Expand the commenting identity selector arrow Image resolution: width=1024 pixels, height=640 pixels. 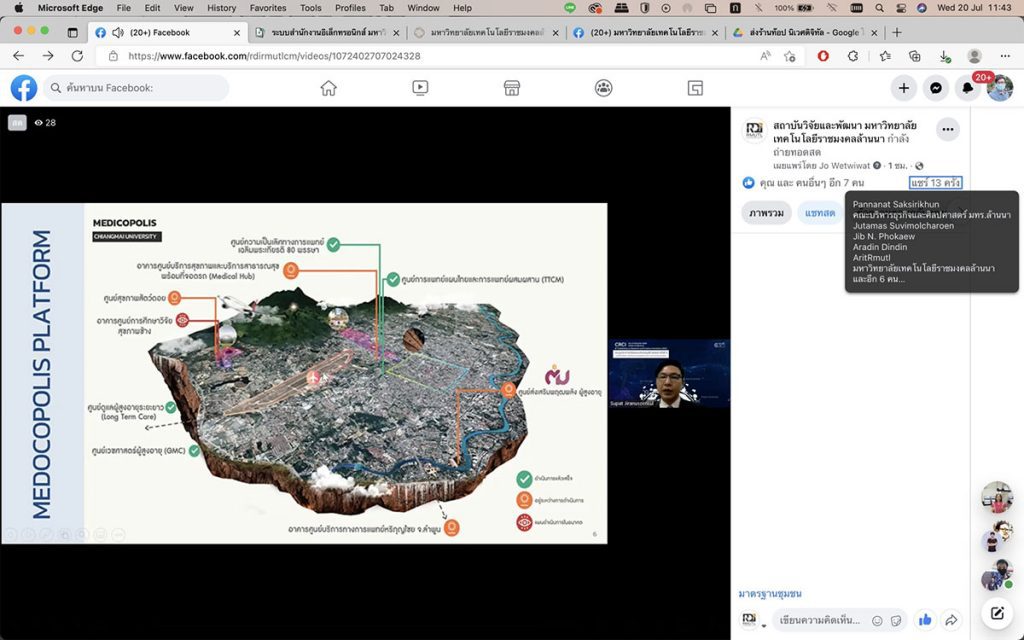pos(764,626)
